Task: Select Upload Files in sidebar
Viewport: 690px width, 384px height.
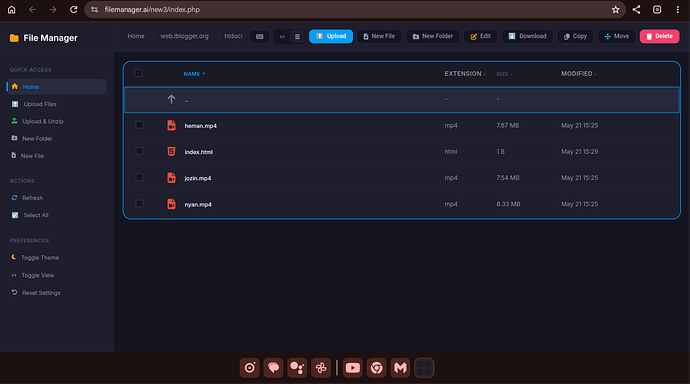Action: (40, 104)
